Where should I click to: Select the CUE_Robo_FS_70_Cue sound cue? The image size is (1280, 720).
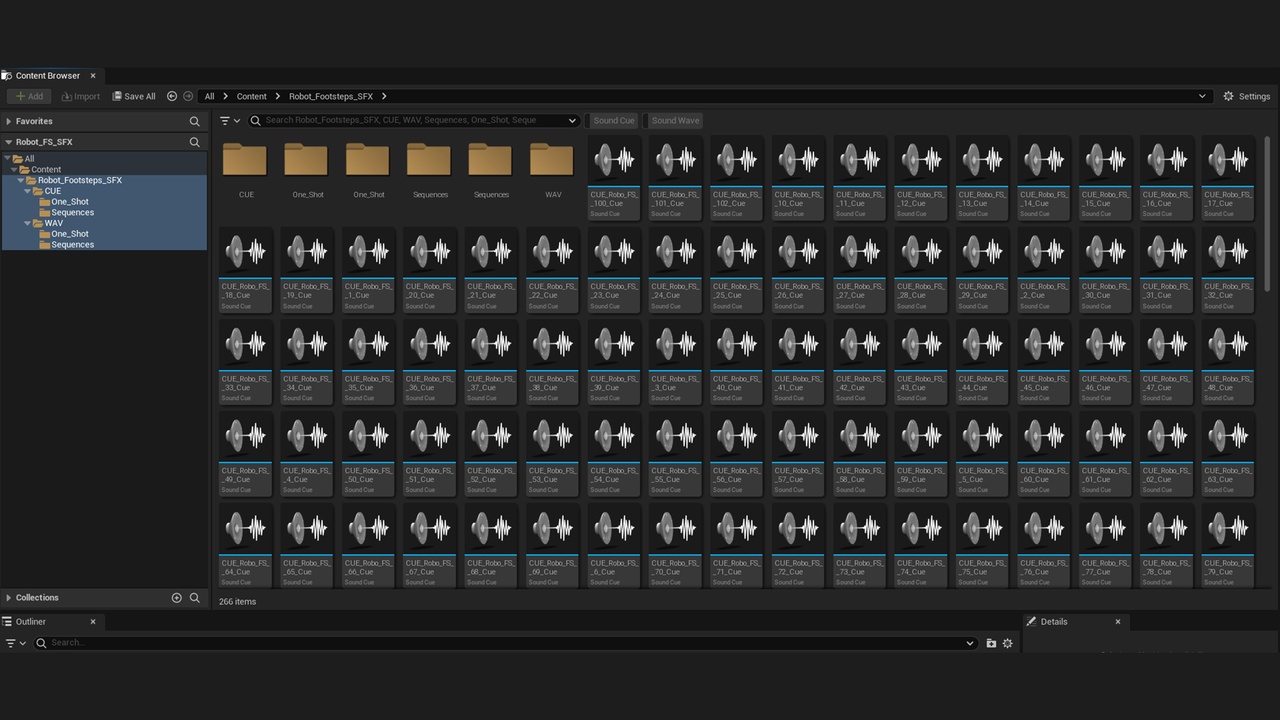pos(675,546)
